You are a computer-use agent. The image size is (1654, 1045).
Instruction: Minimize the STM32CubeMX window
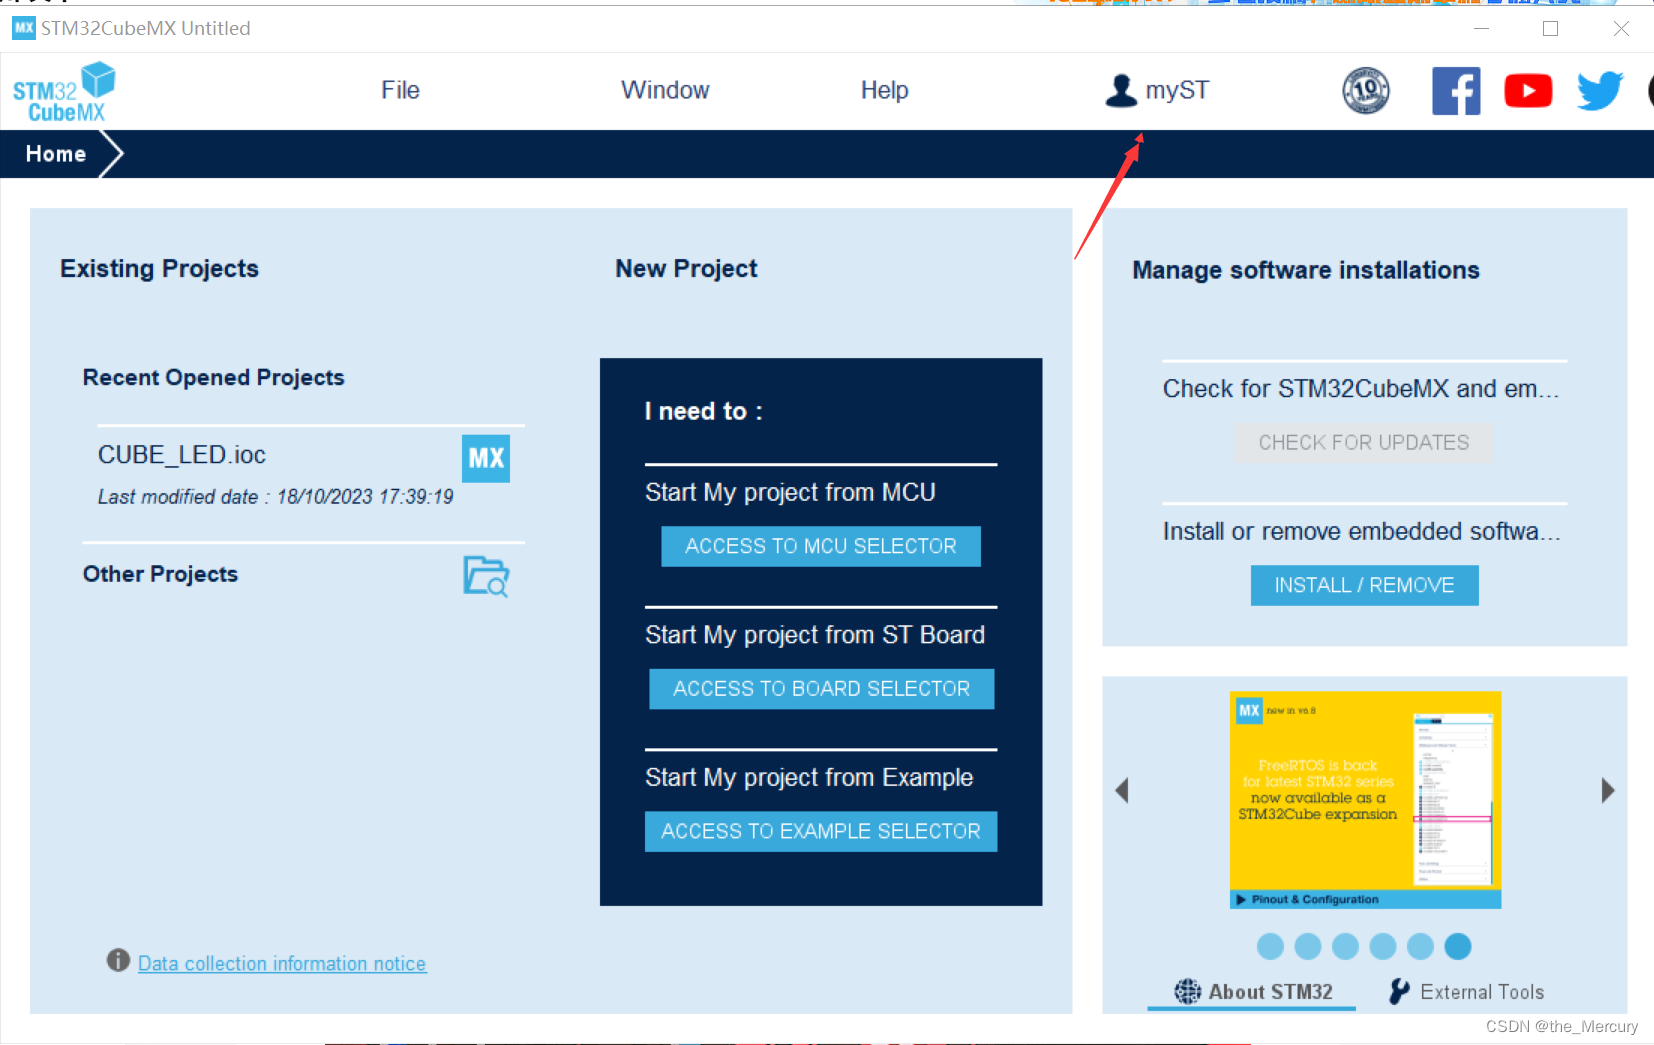1482,29
